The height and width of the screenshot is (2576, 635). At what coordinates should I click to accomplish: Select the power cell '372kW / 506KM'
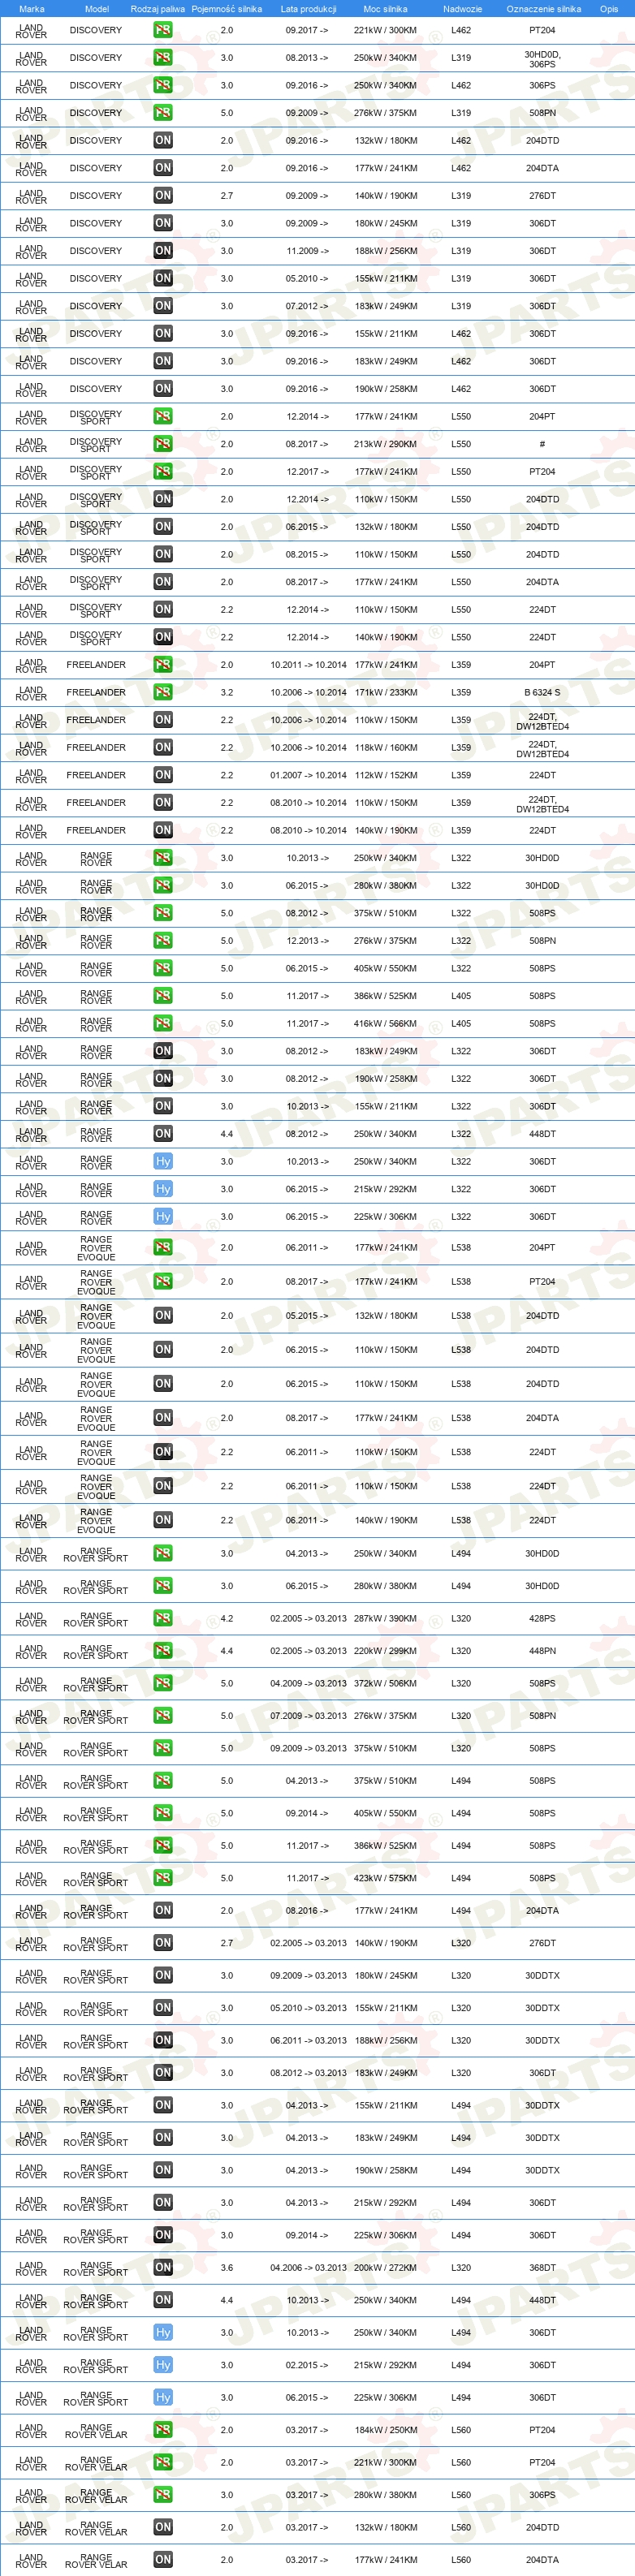(385, 1684)
